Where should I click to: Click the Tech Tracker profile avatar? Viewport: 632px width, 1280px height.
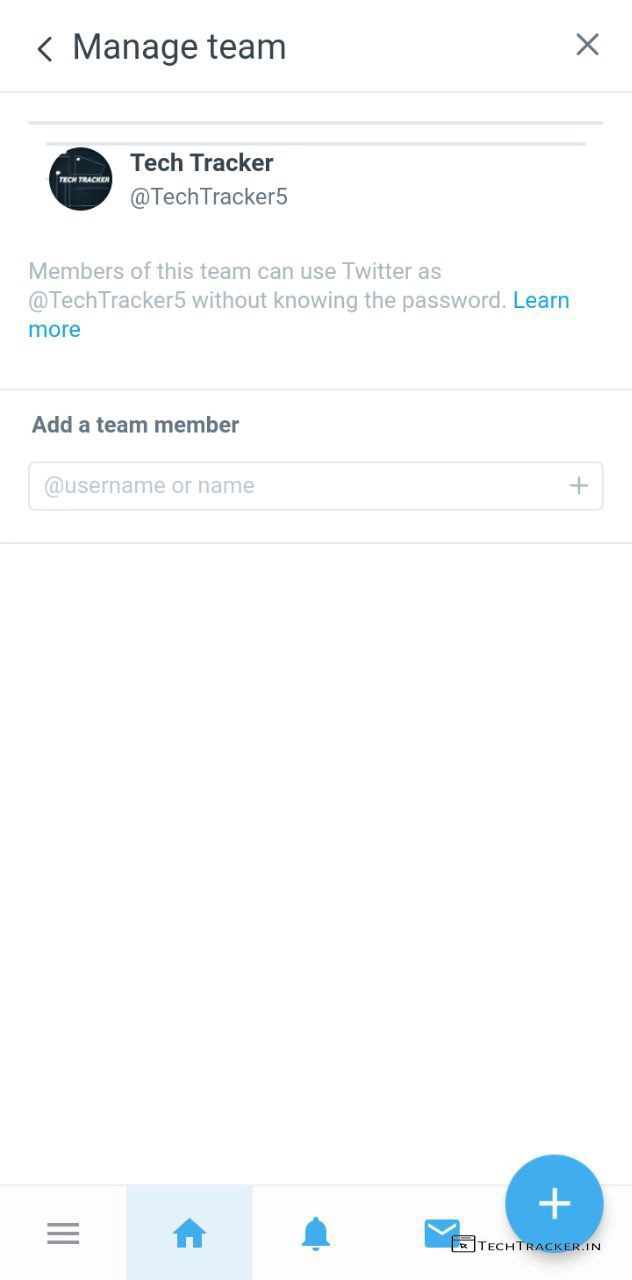(x=80, y=179)
